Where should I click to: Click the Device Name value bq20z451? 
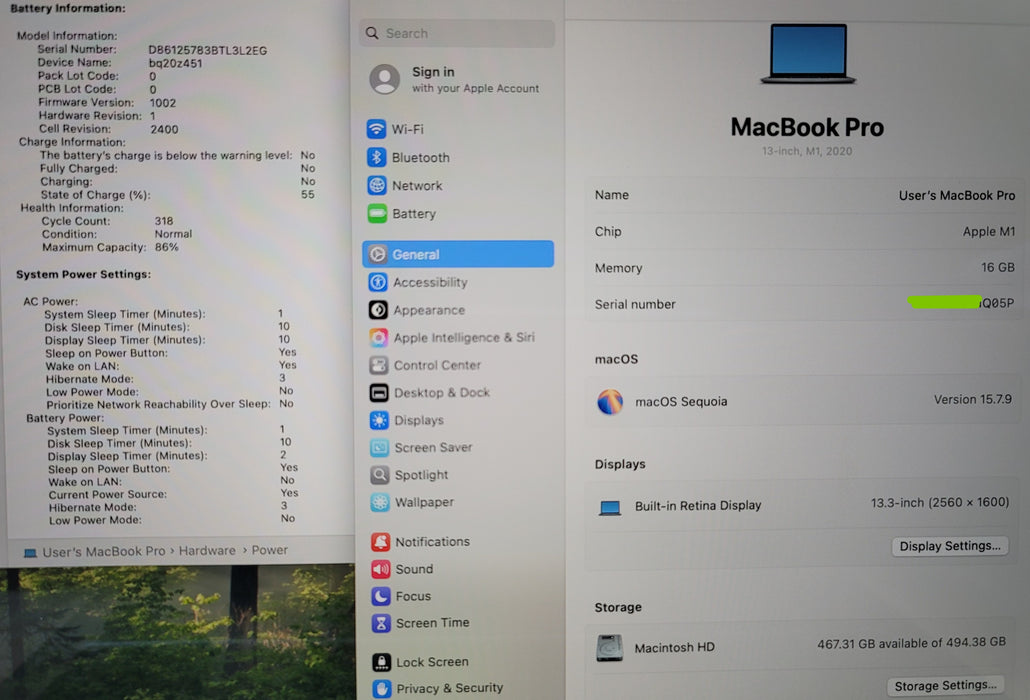pyautogui.click(x=175, y=64)
